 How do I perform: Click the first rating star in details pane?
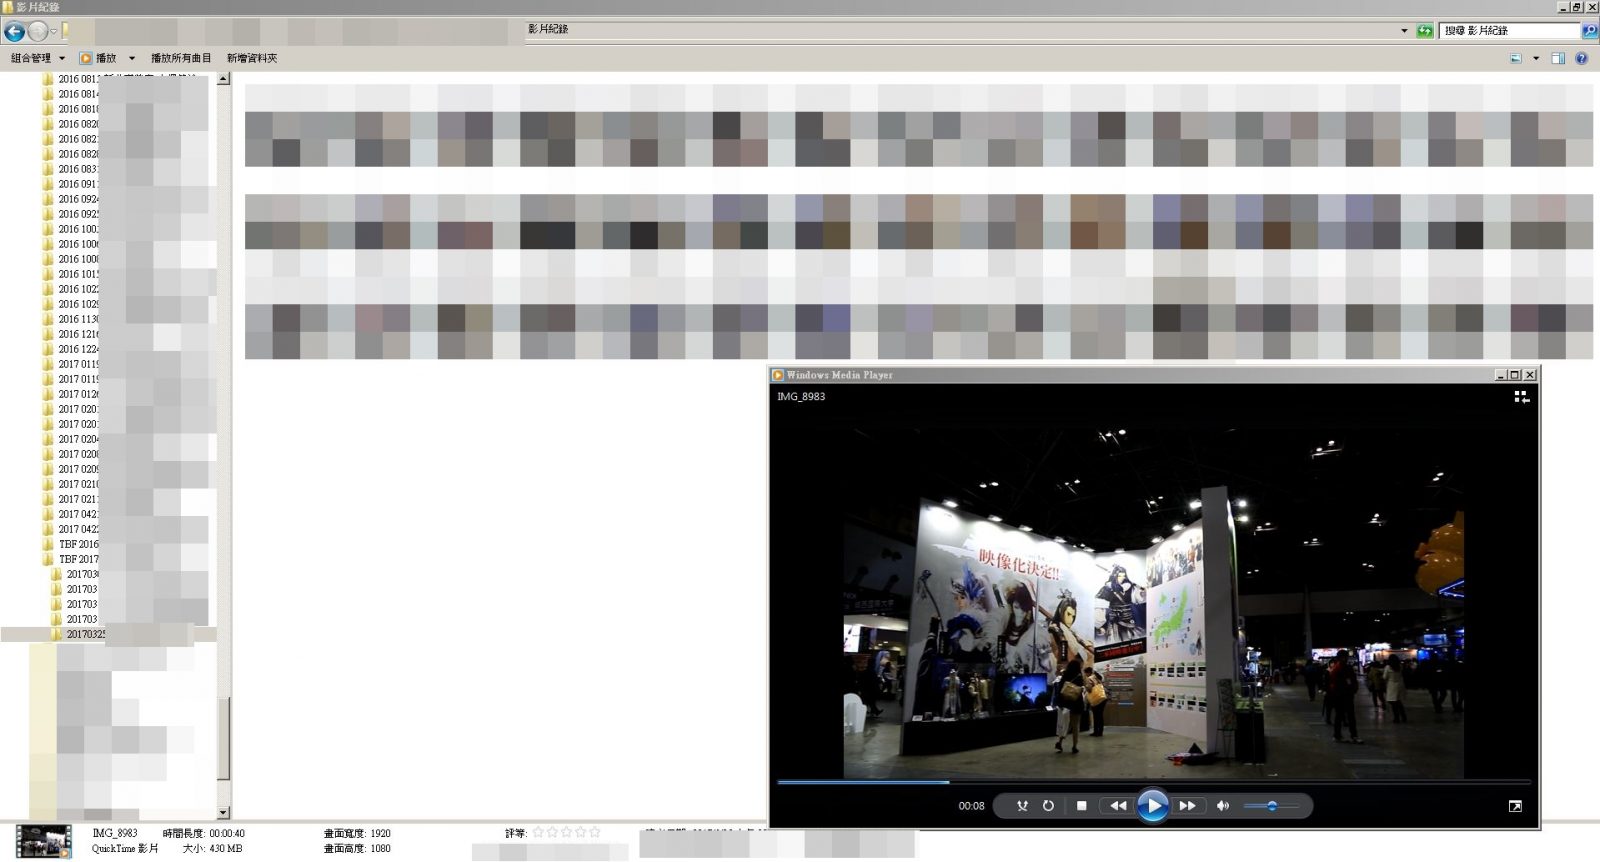pyautogui.click(x=538, y=832)
